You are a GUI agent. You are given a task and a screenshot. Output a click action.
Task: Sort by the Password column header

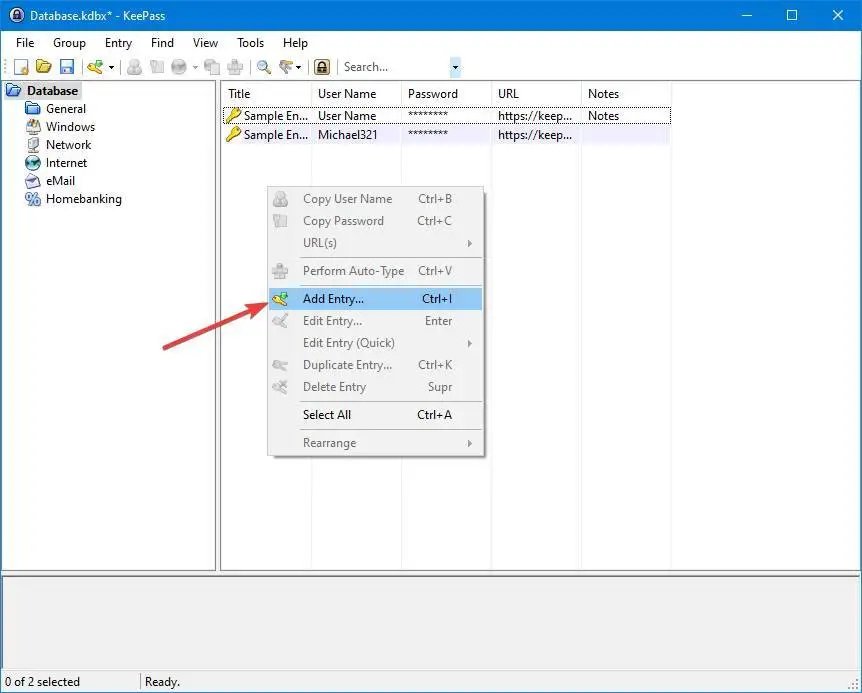click(x=446, y=94)
